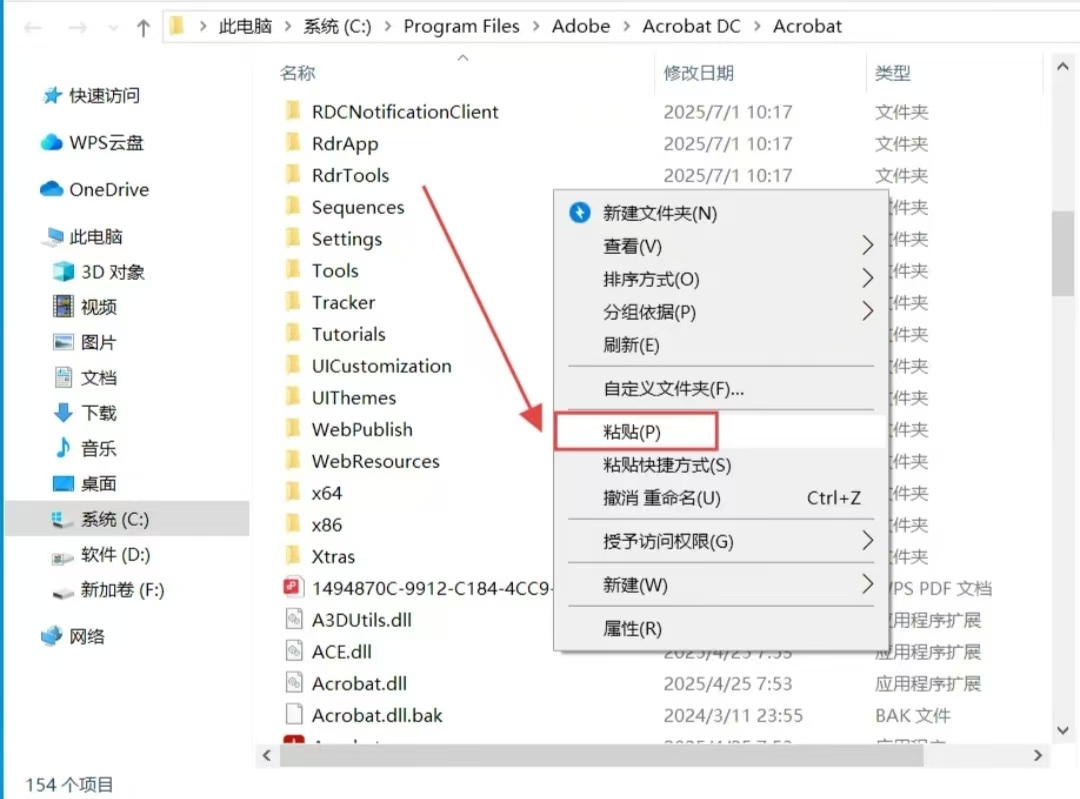This screenshot has width=1080, height=799.
Task: Click the address bar folder icon
Action: 177,26
